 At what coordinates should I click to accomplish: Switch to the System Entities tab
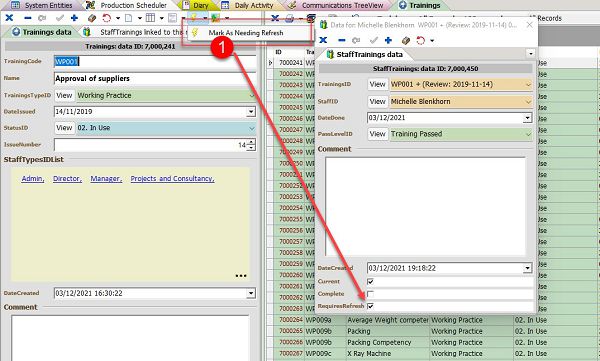(42, 5)
